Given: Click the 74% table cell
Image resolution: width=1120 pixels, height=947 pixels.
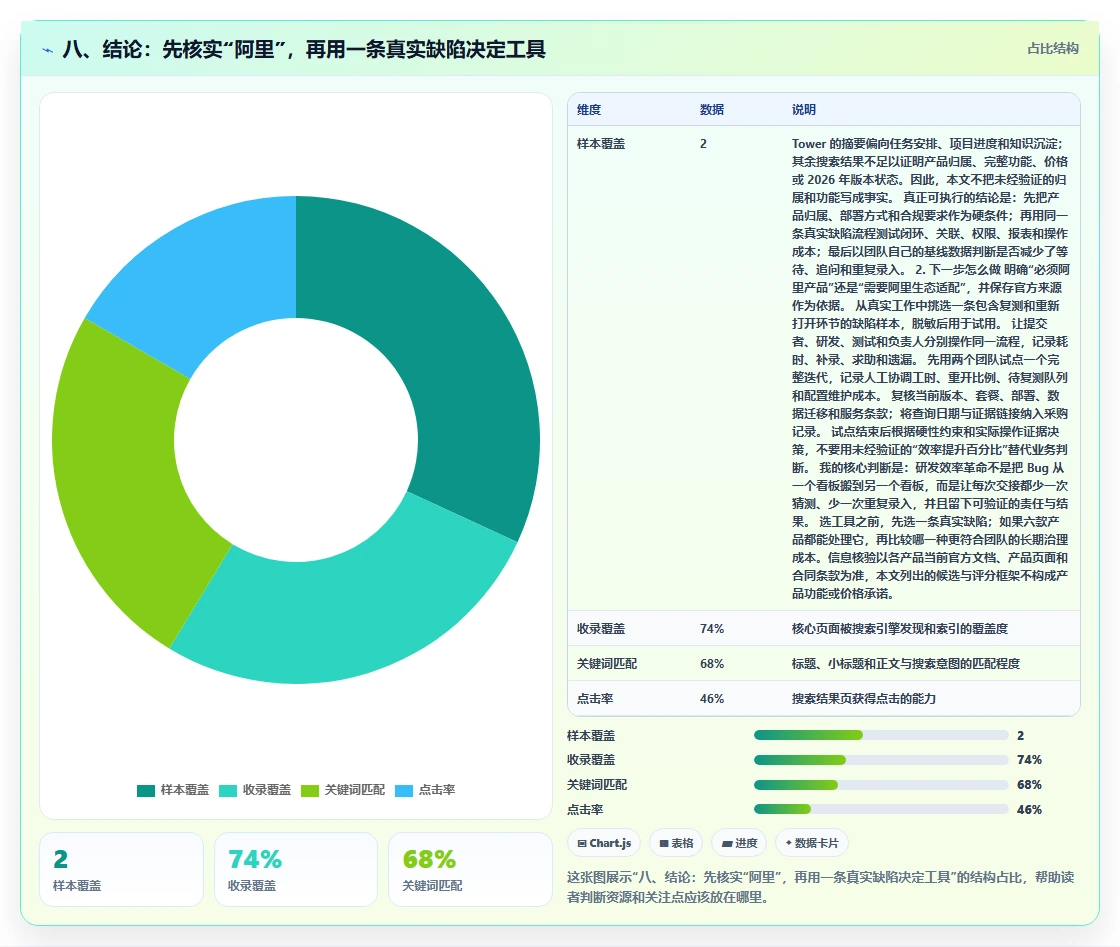Looking at the screenshot, I should pos(711,628).
